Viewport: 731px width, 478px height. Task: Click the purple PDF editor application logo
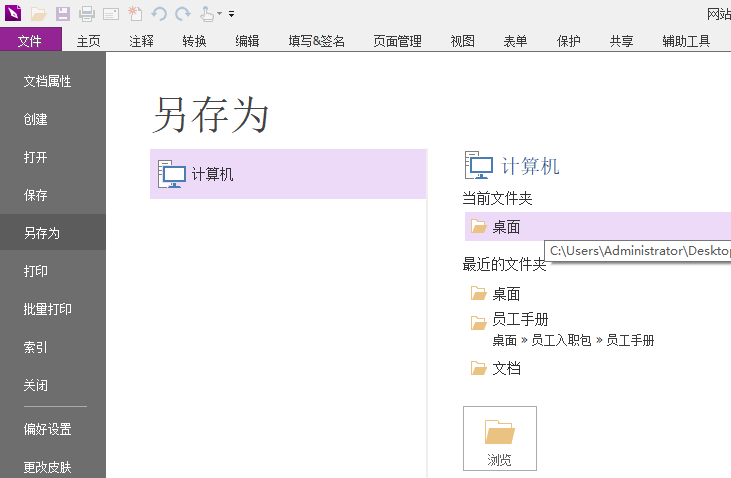pos(13,13)
